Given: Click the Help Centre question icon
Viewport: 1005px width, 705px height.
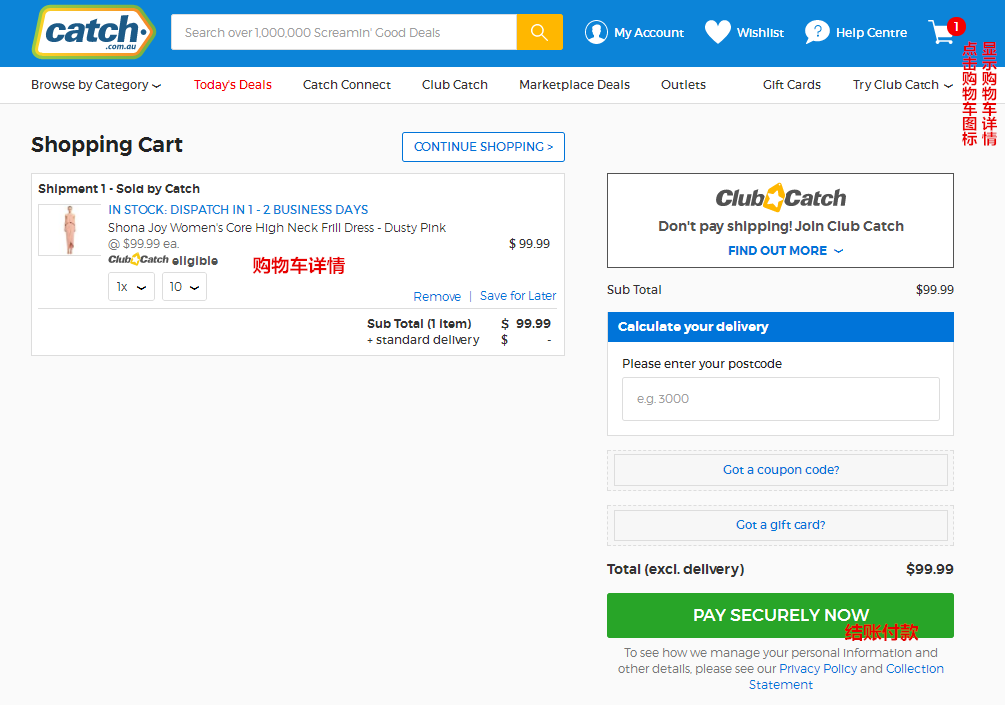Looking at the screenshot, I should tap(817, 32).
